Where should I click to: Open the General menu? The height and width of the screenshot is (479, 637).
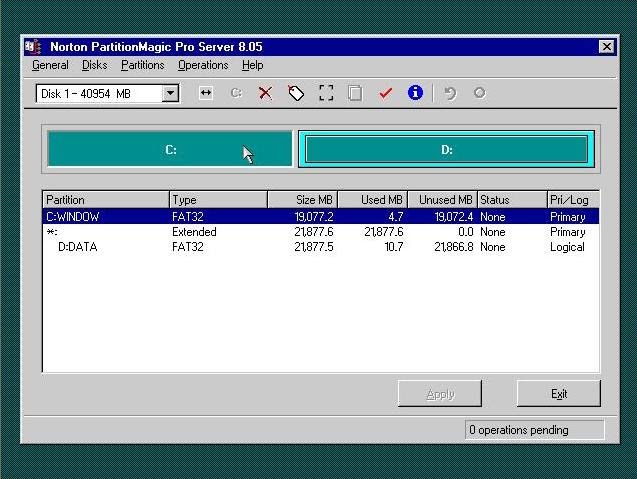tap(50, 65)
